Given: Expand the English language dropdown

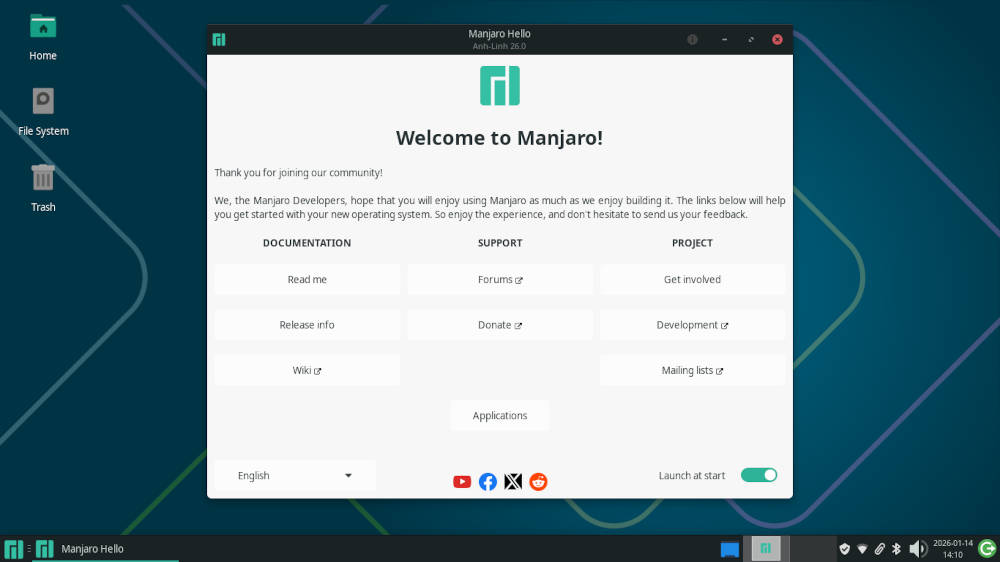Looking at the screenshot, I should (295, 476).
